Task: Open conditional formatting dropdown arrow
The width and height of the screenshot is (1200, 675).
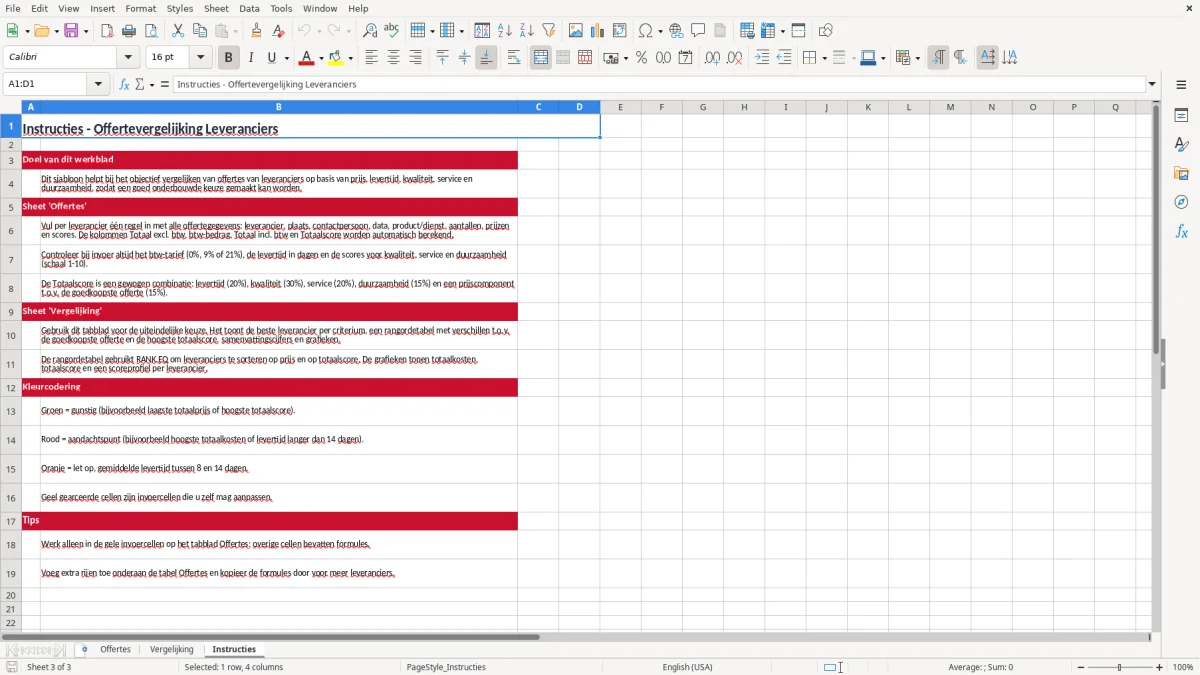Action: (x=917, y=58)
